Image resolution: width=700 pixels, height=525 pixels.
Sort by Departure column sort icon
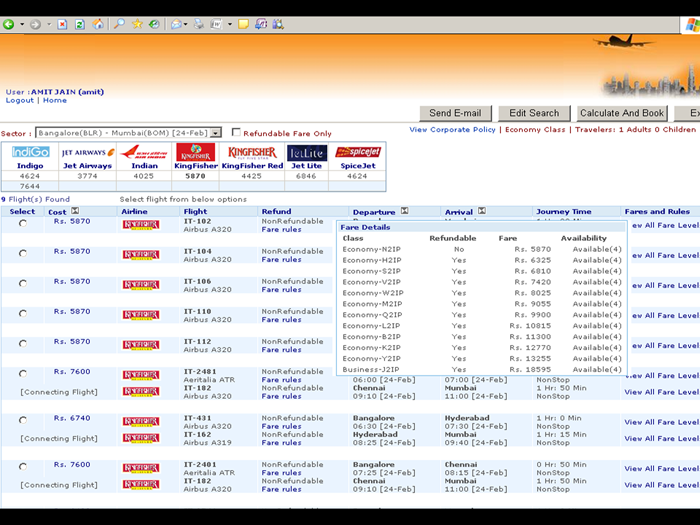coord(404,211)
